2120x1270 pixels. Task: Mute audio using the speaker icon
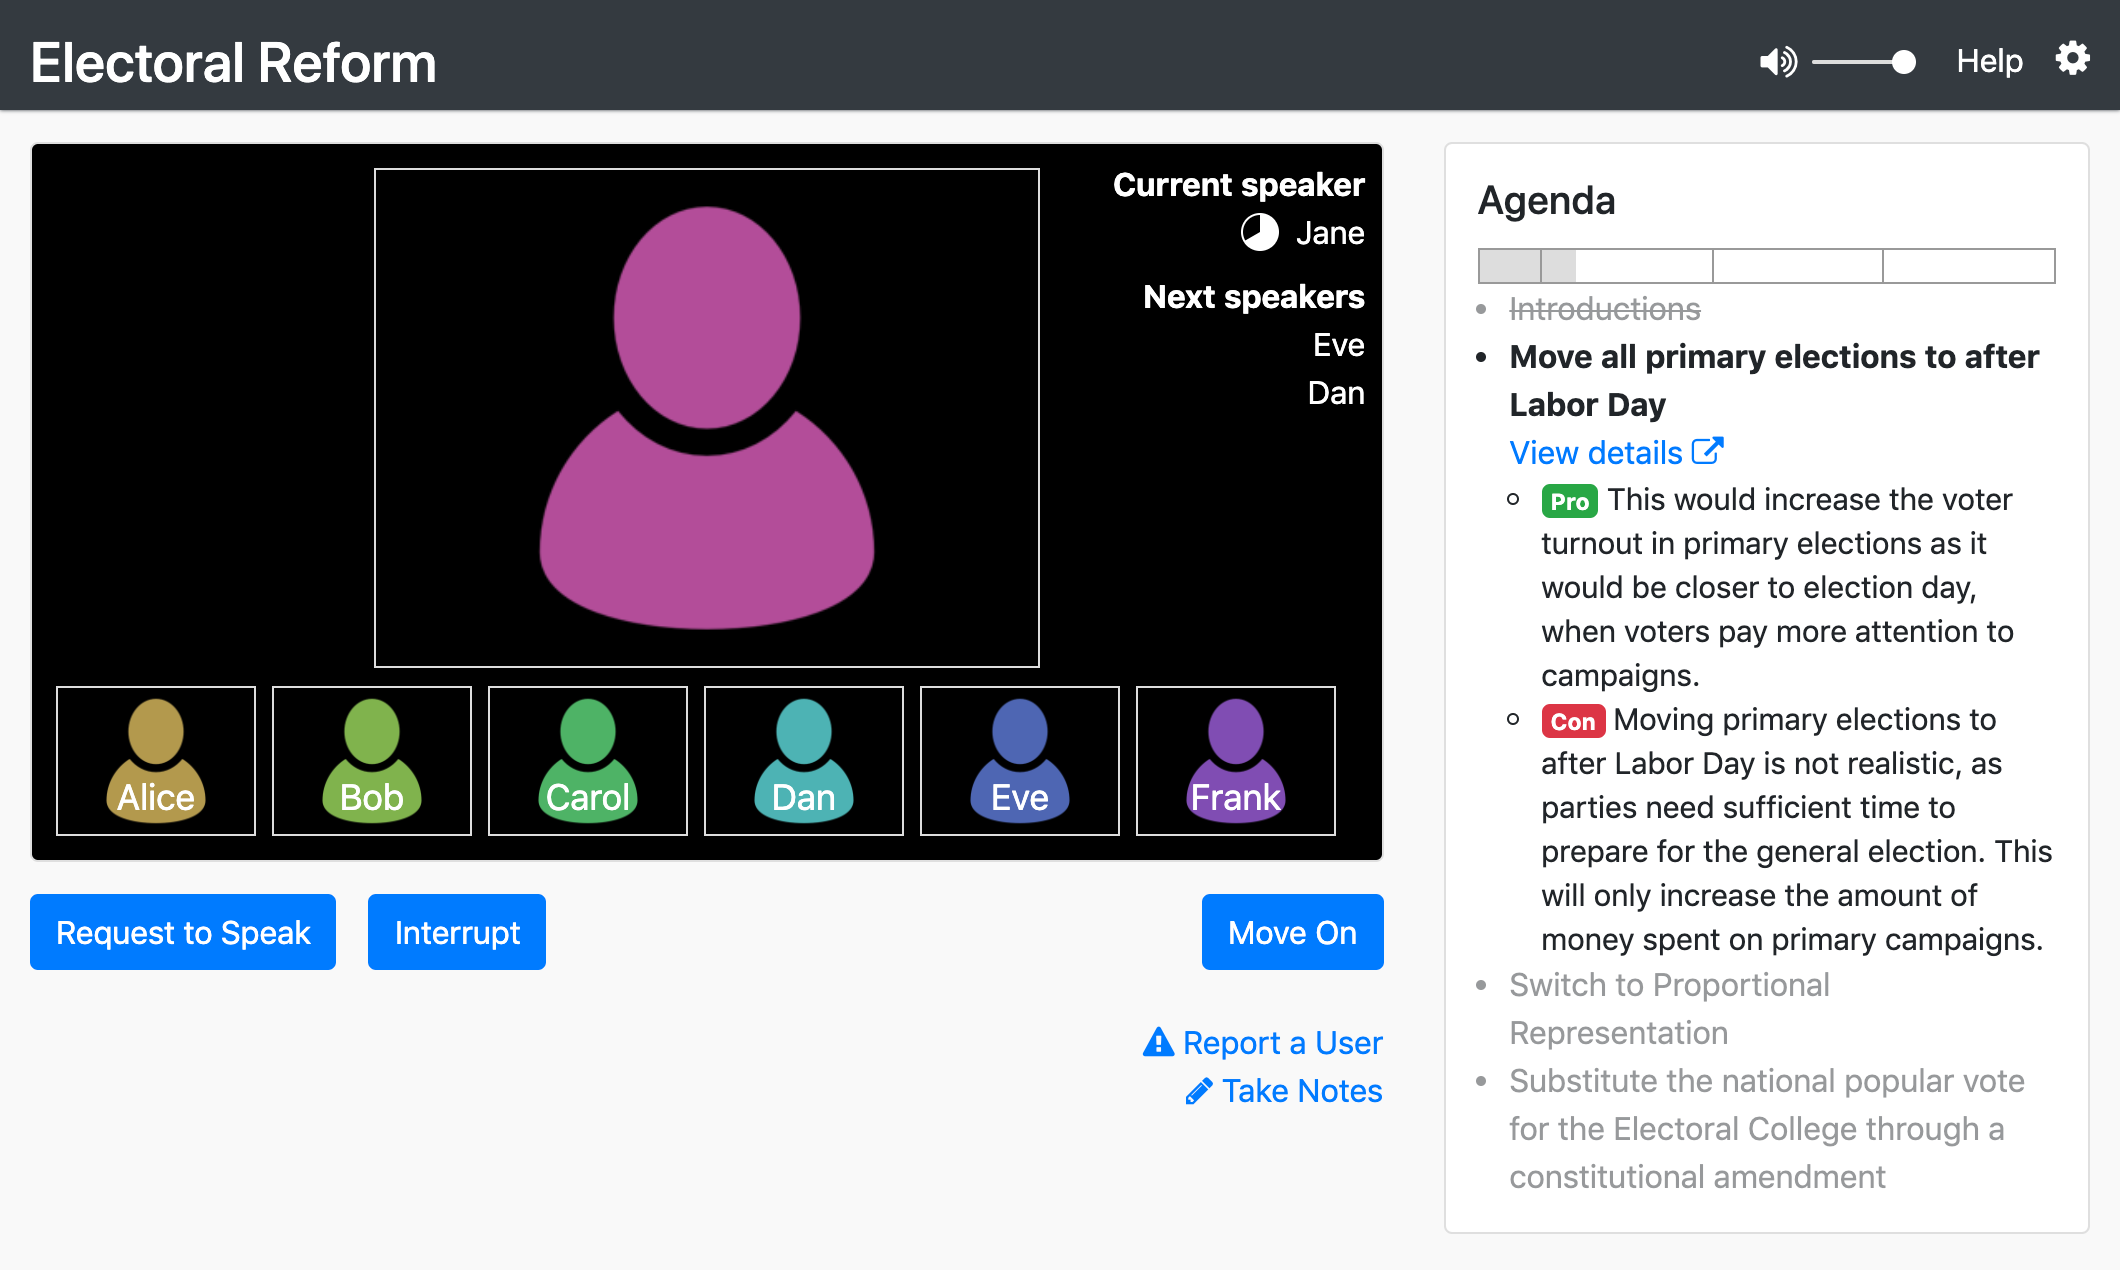point(1778,60)
